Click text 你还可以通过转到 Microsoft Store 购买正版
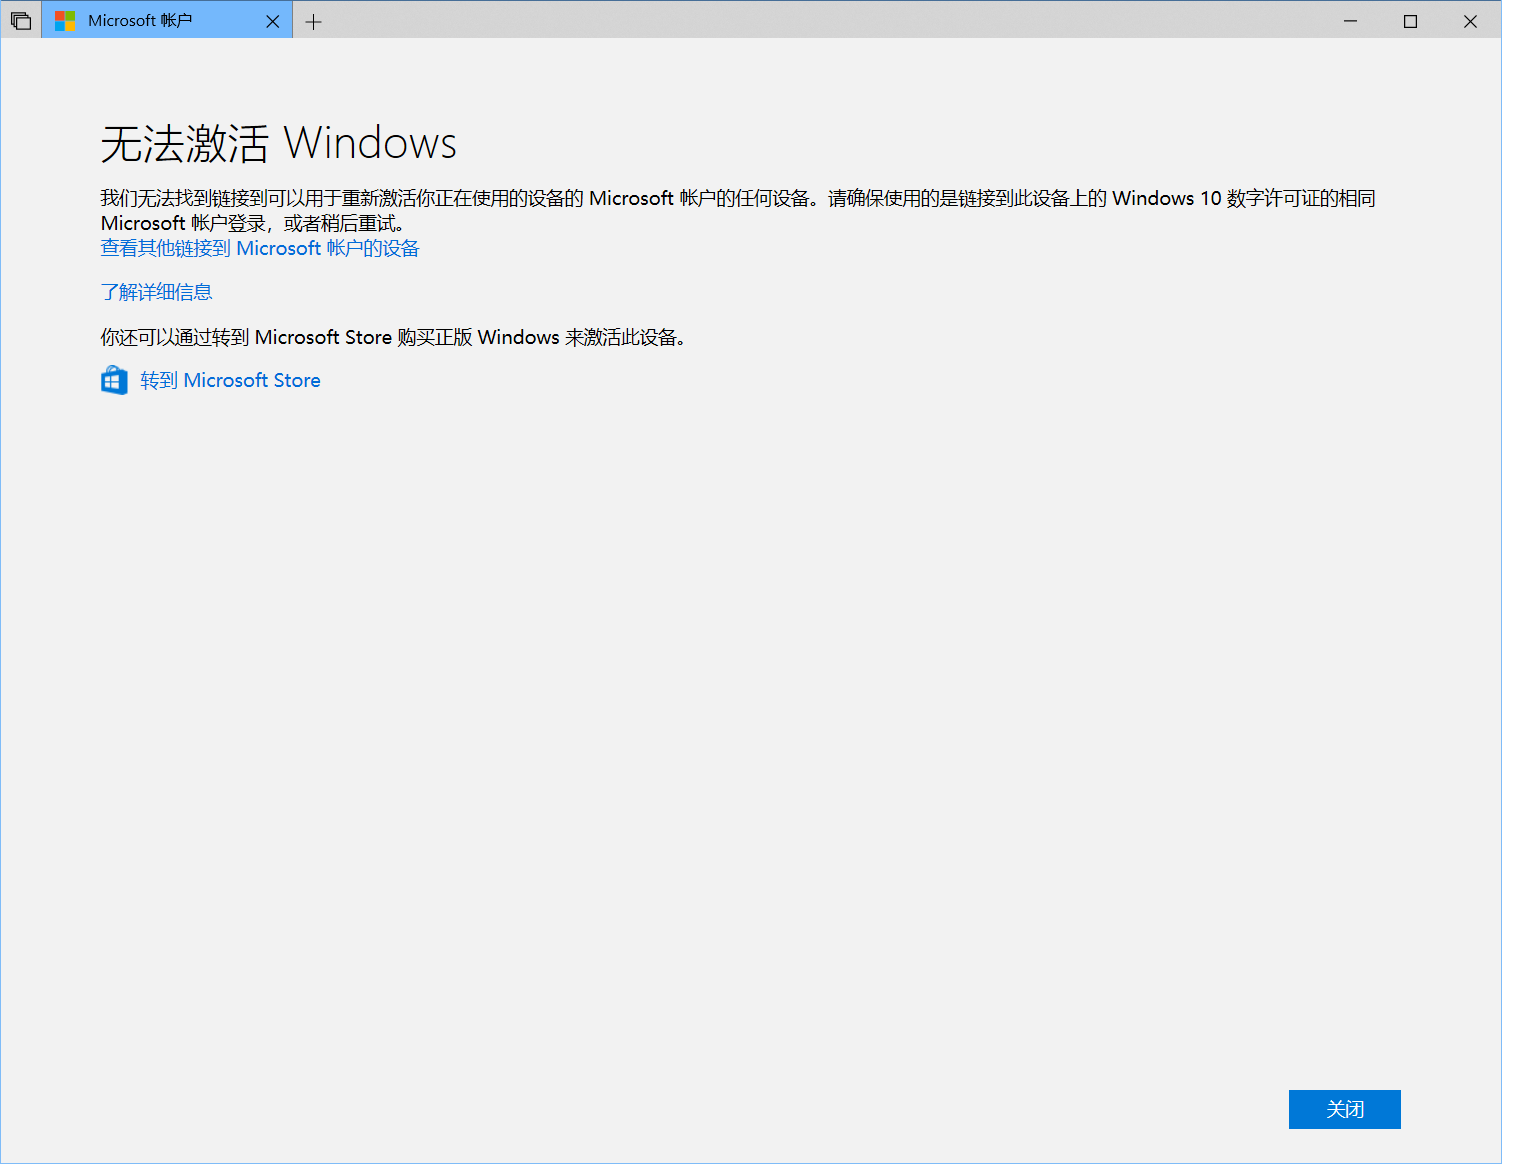Screen dimensions: 1536x1164 286,337
